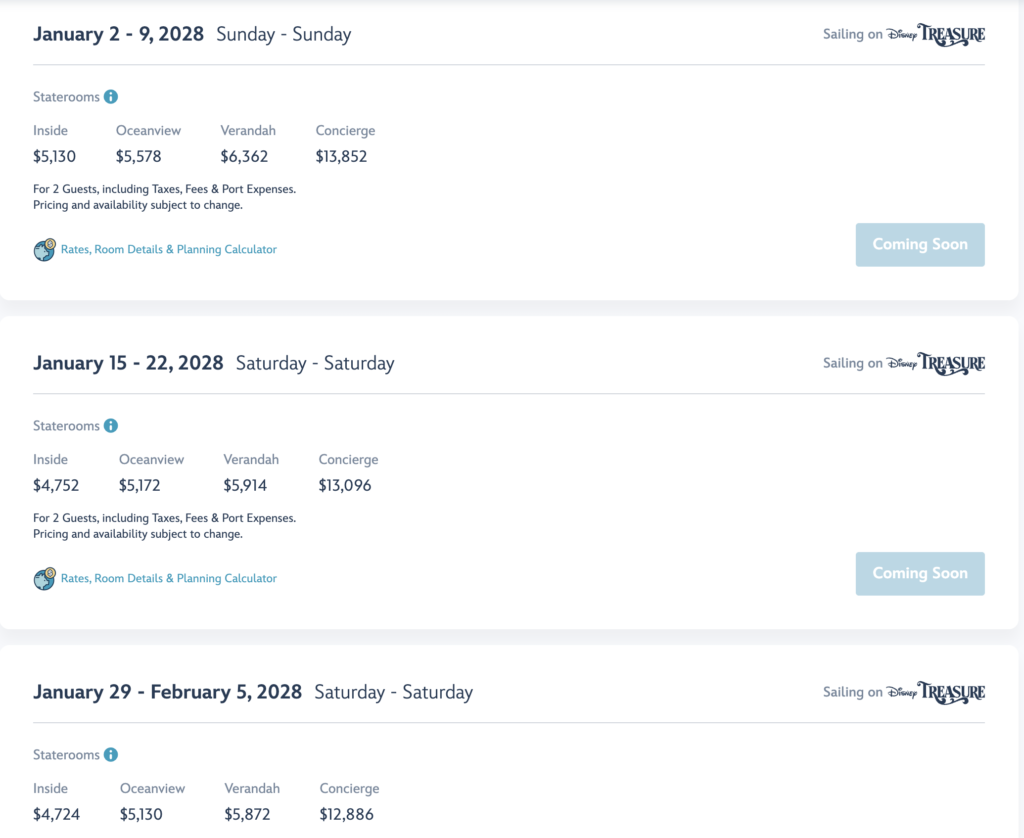The height and width of the screenshot is (838, 1024).
Task: Click Disney Treasure logo on January 15 sailing
Action: click(x=936, y=364)
